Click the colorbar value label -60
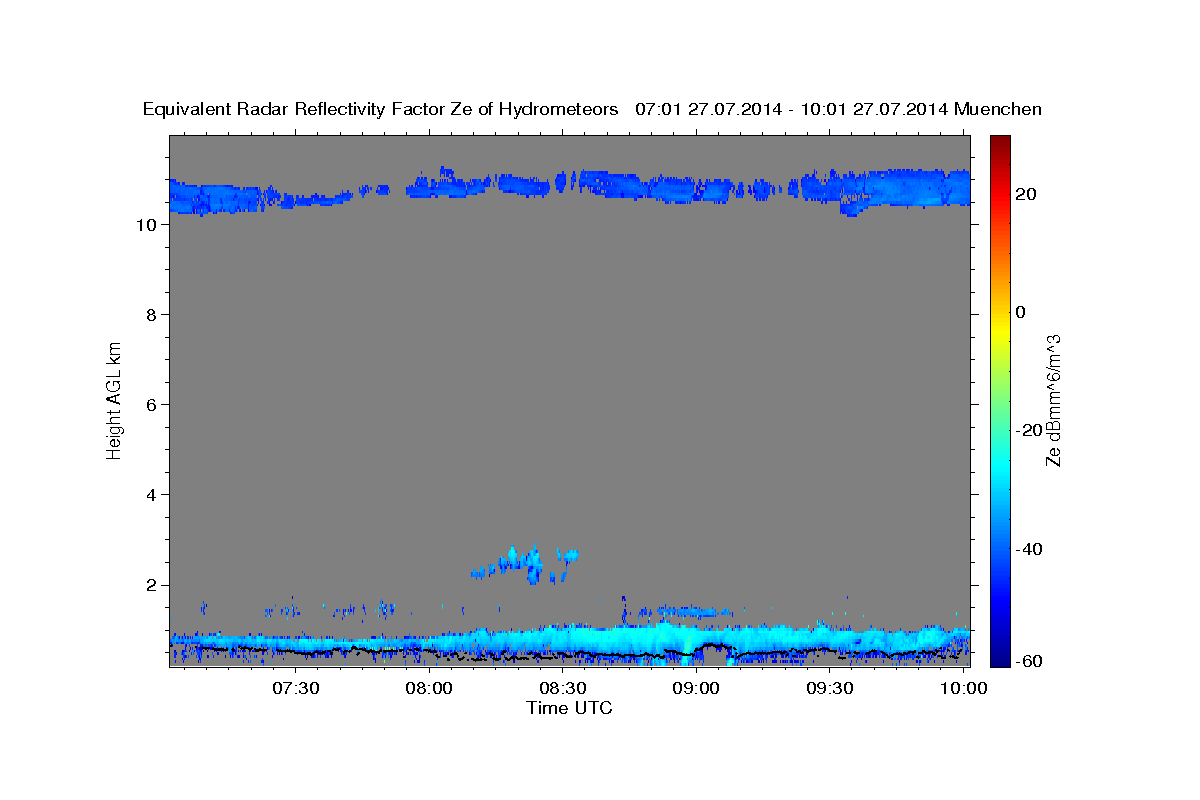The width and height of the screenshot is (1200, 800). click(x=1029, y=662)
